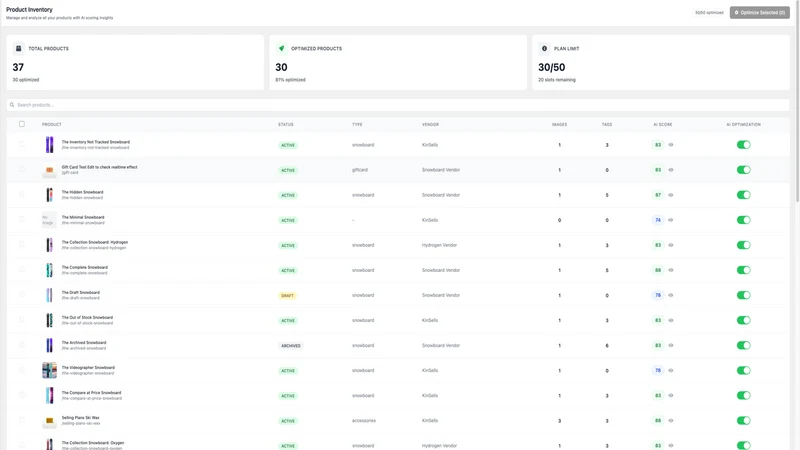Click the 30/50 plan limit value
Image resolution: width=800 pixels, height=450 pixels.
click(552, 67)
